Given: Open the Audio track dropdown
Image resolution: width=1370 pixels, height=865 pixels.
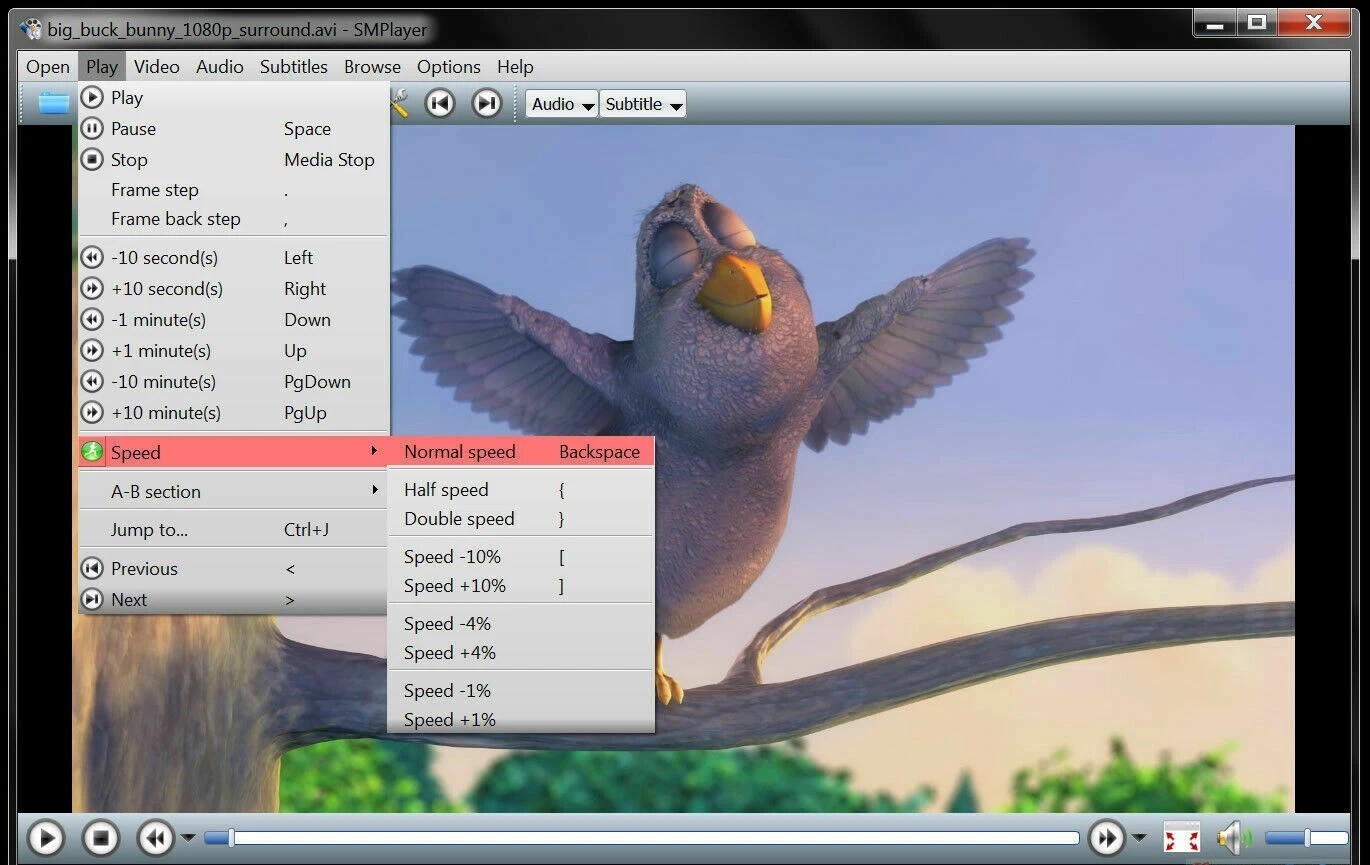Looking at the screenshot, I should [x=562, y=104].
